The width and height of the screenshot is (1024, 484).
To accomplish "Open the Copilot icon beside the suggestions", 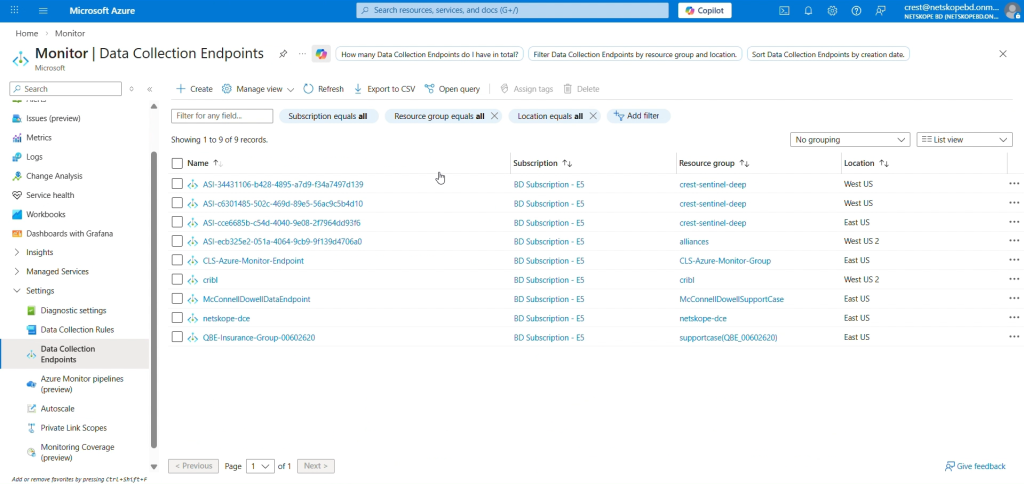I will (321, 54).
